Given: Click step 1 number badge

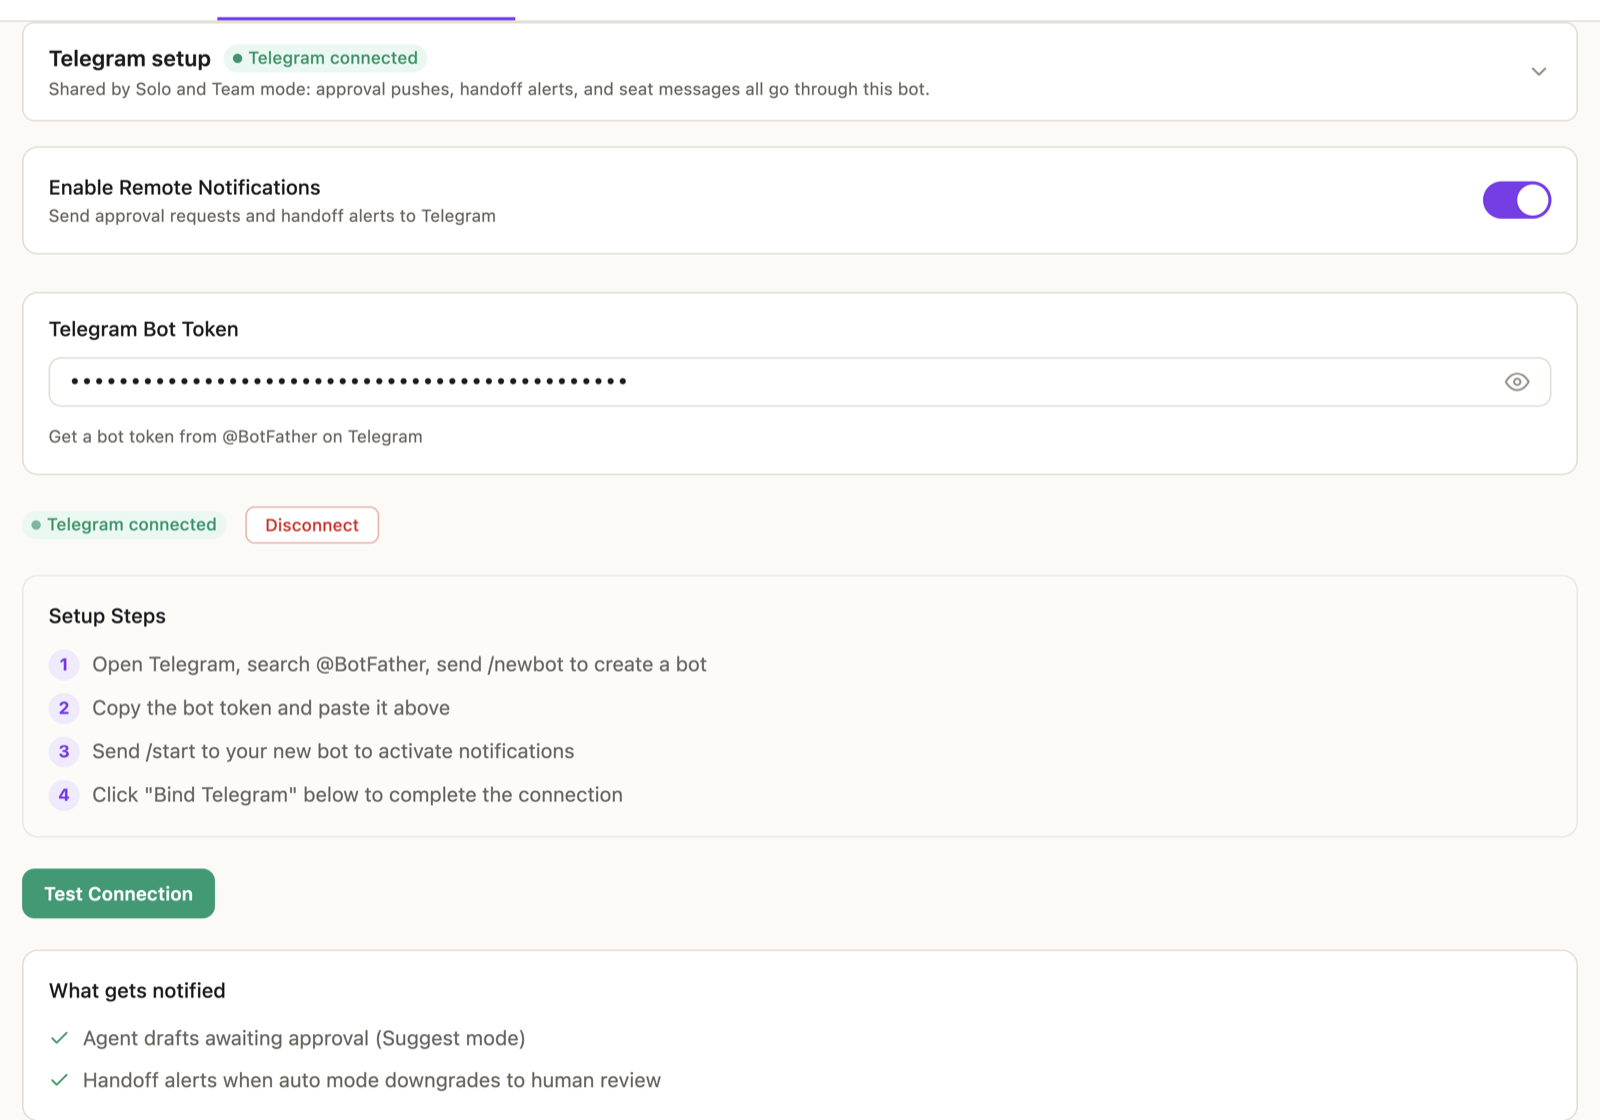Looking at the screenshot, I should click(x=64, y=664).
